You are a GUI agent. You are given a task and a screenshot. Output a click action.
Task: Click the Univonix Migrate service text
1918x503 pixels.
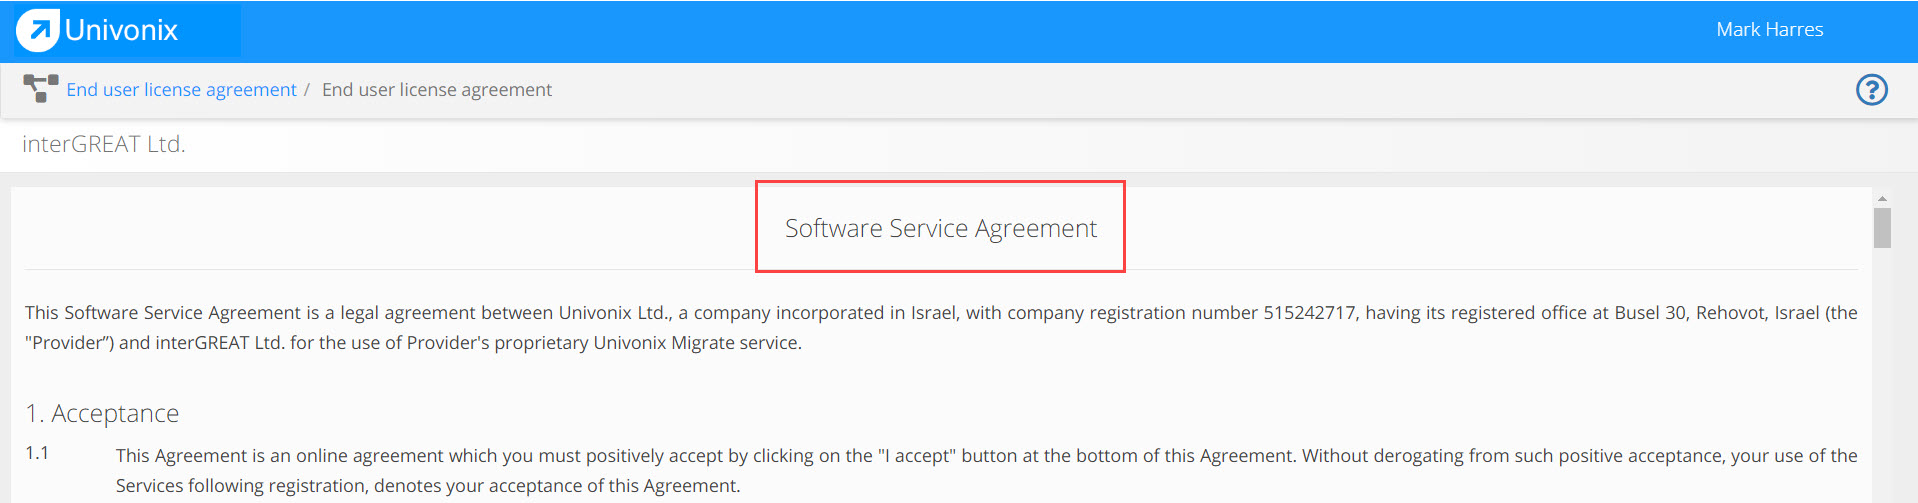[x=697, y=343]
